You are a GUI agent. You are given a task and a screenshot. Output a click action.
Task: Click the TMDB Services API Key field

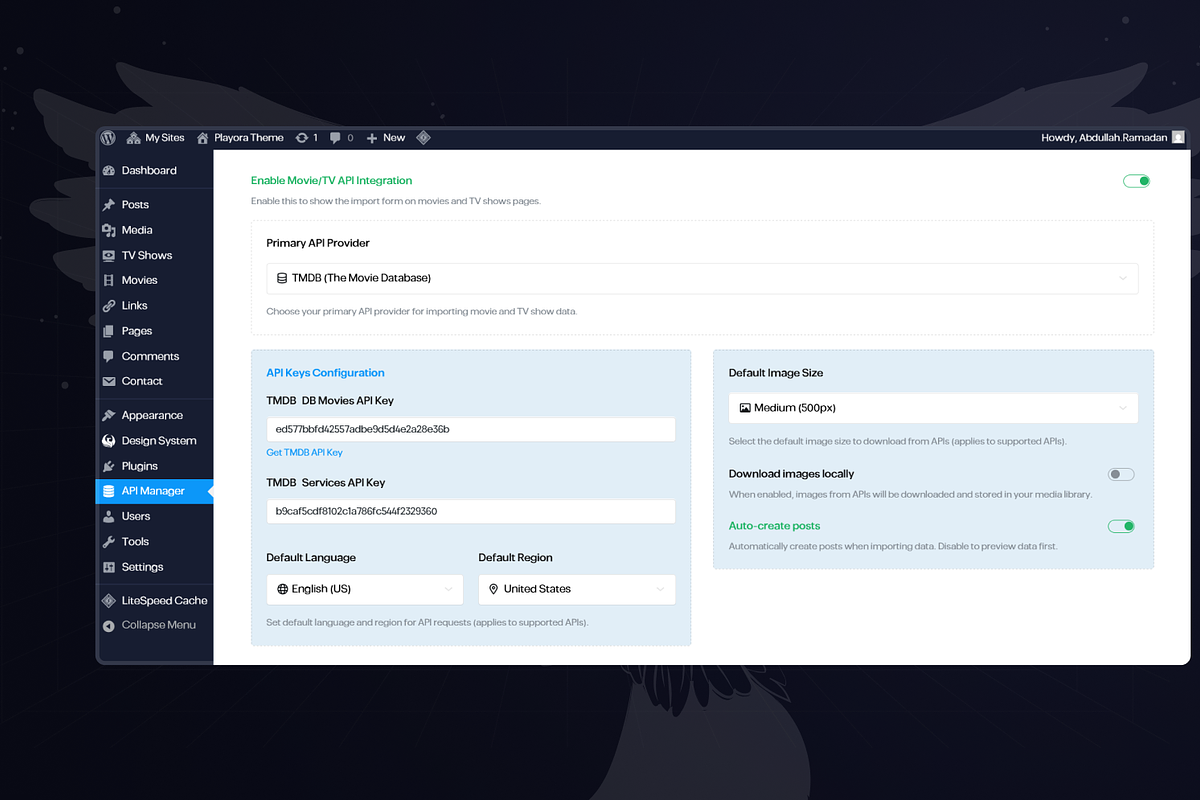point(471,511)
